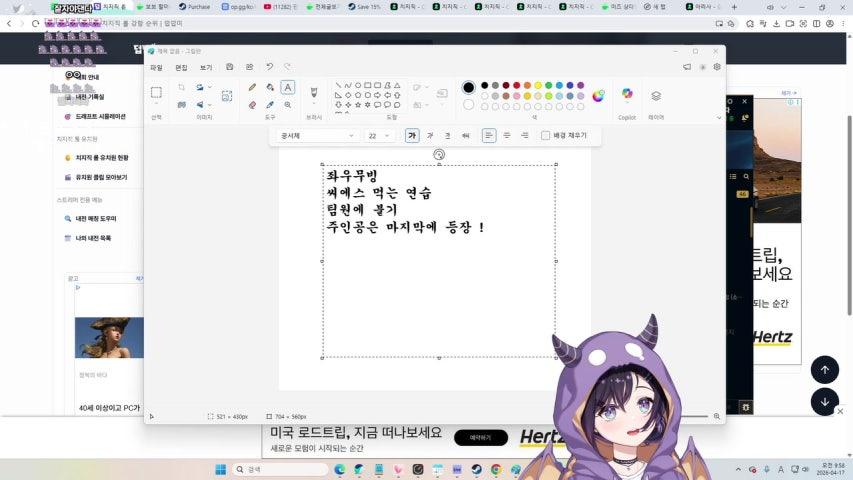Open the Brushes tool
This screenshot has width=853, height=480.
(x=314, y=91)
